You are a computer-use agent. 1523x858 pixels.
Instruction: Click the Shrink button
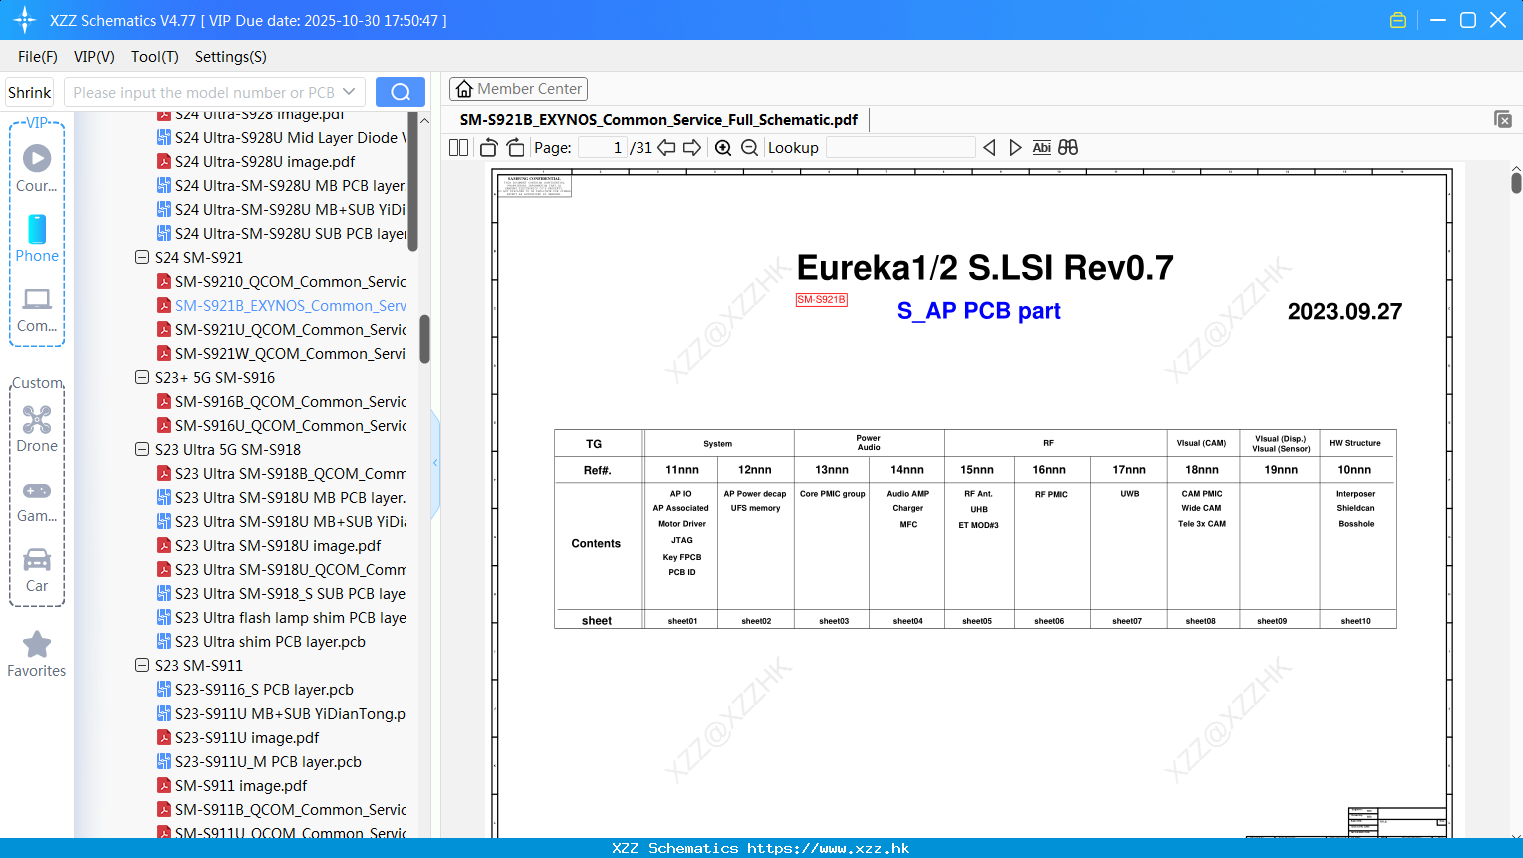click(29, 92)
